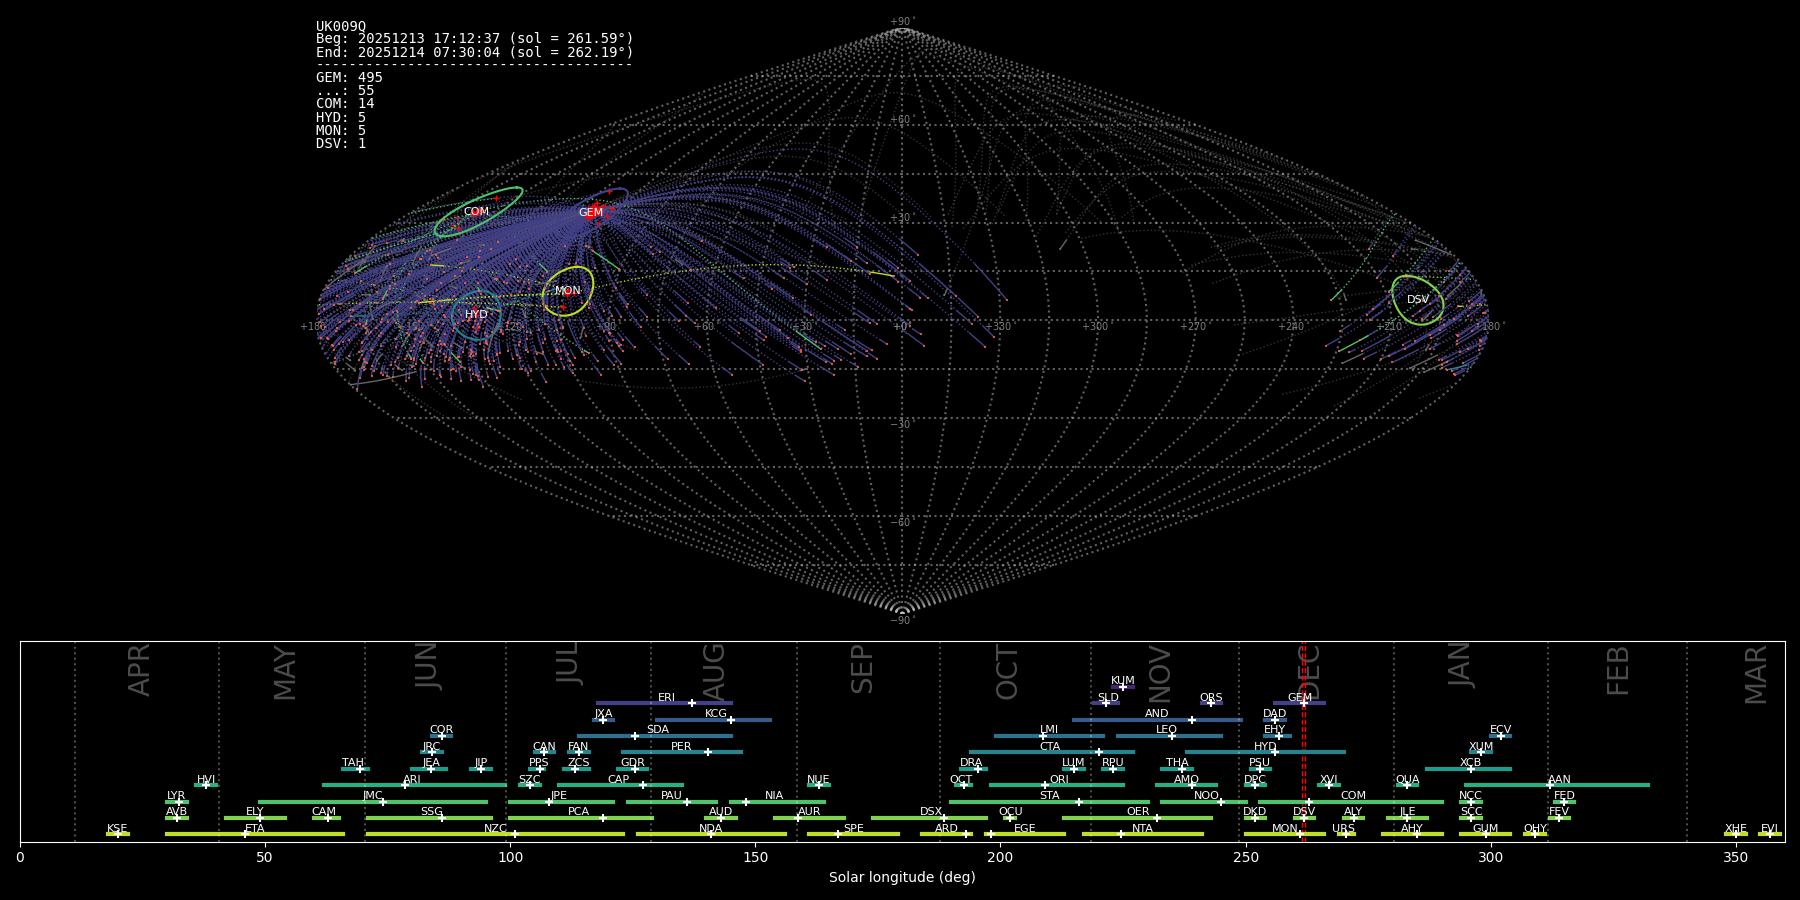Click the 'HYD: 5' count line

[x=341, y=118]
